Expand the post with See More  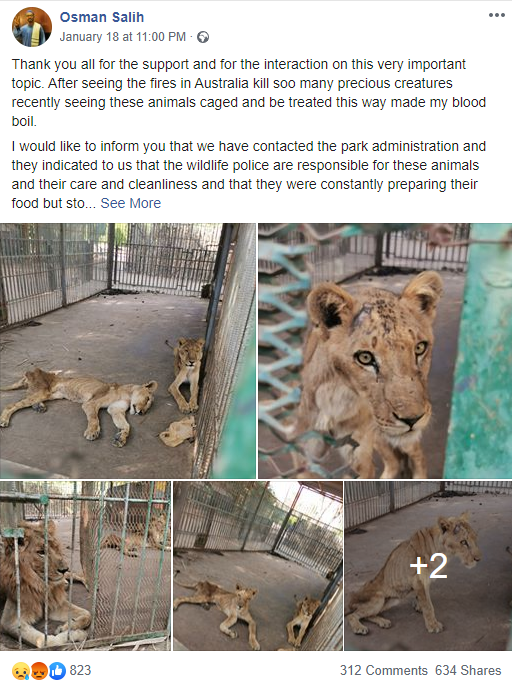pos(131,203)
